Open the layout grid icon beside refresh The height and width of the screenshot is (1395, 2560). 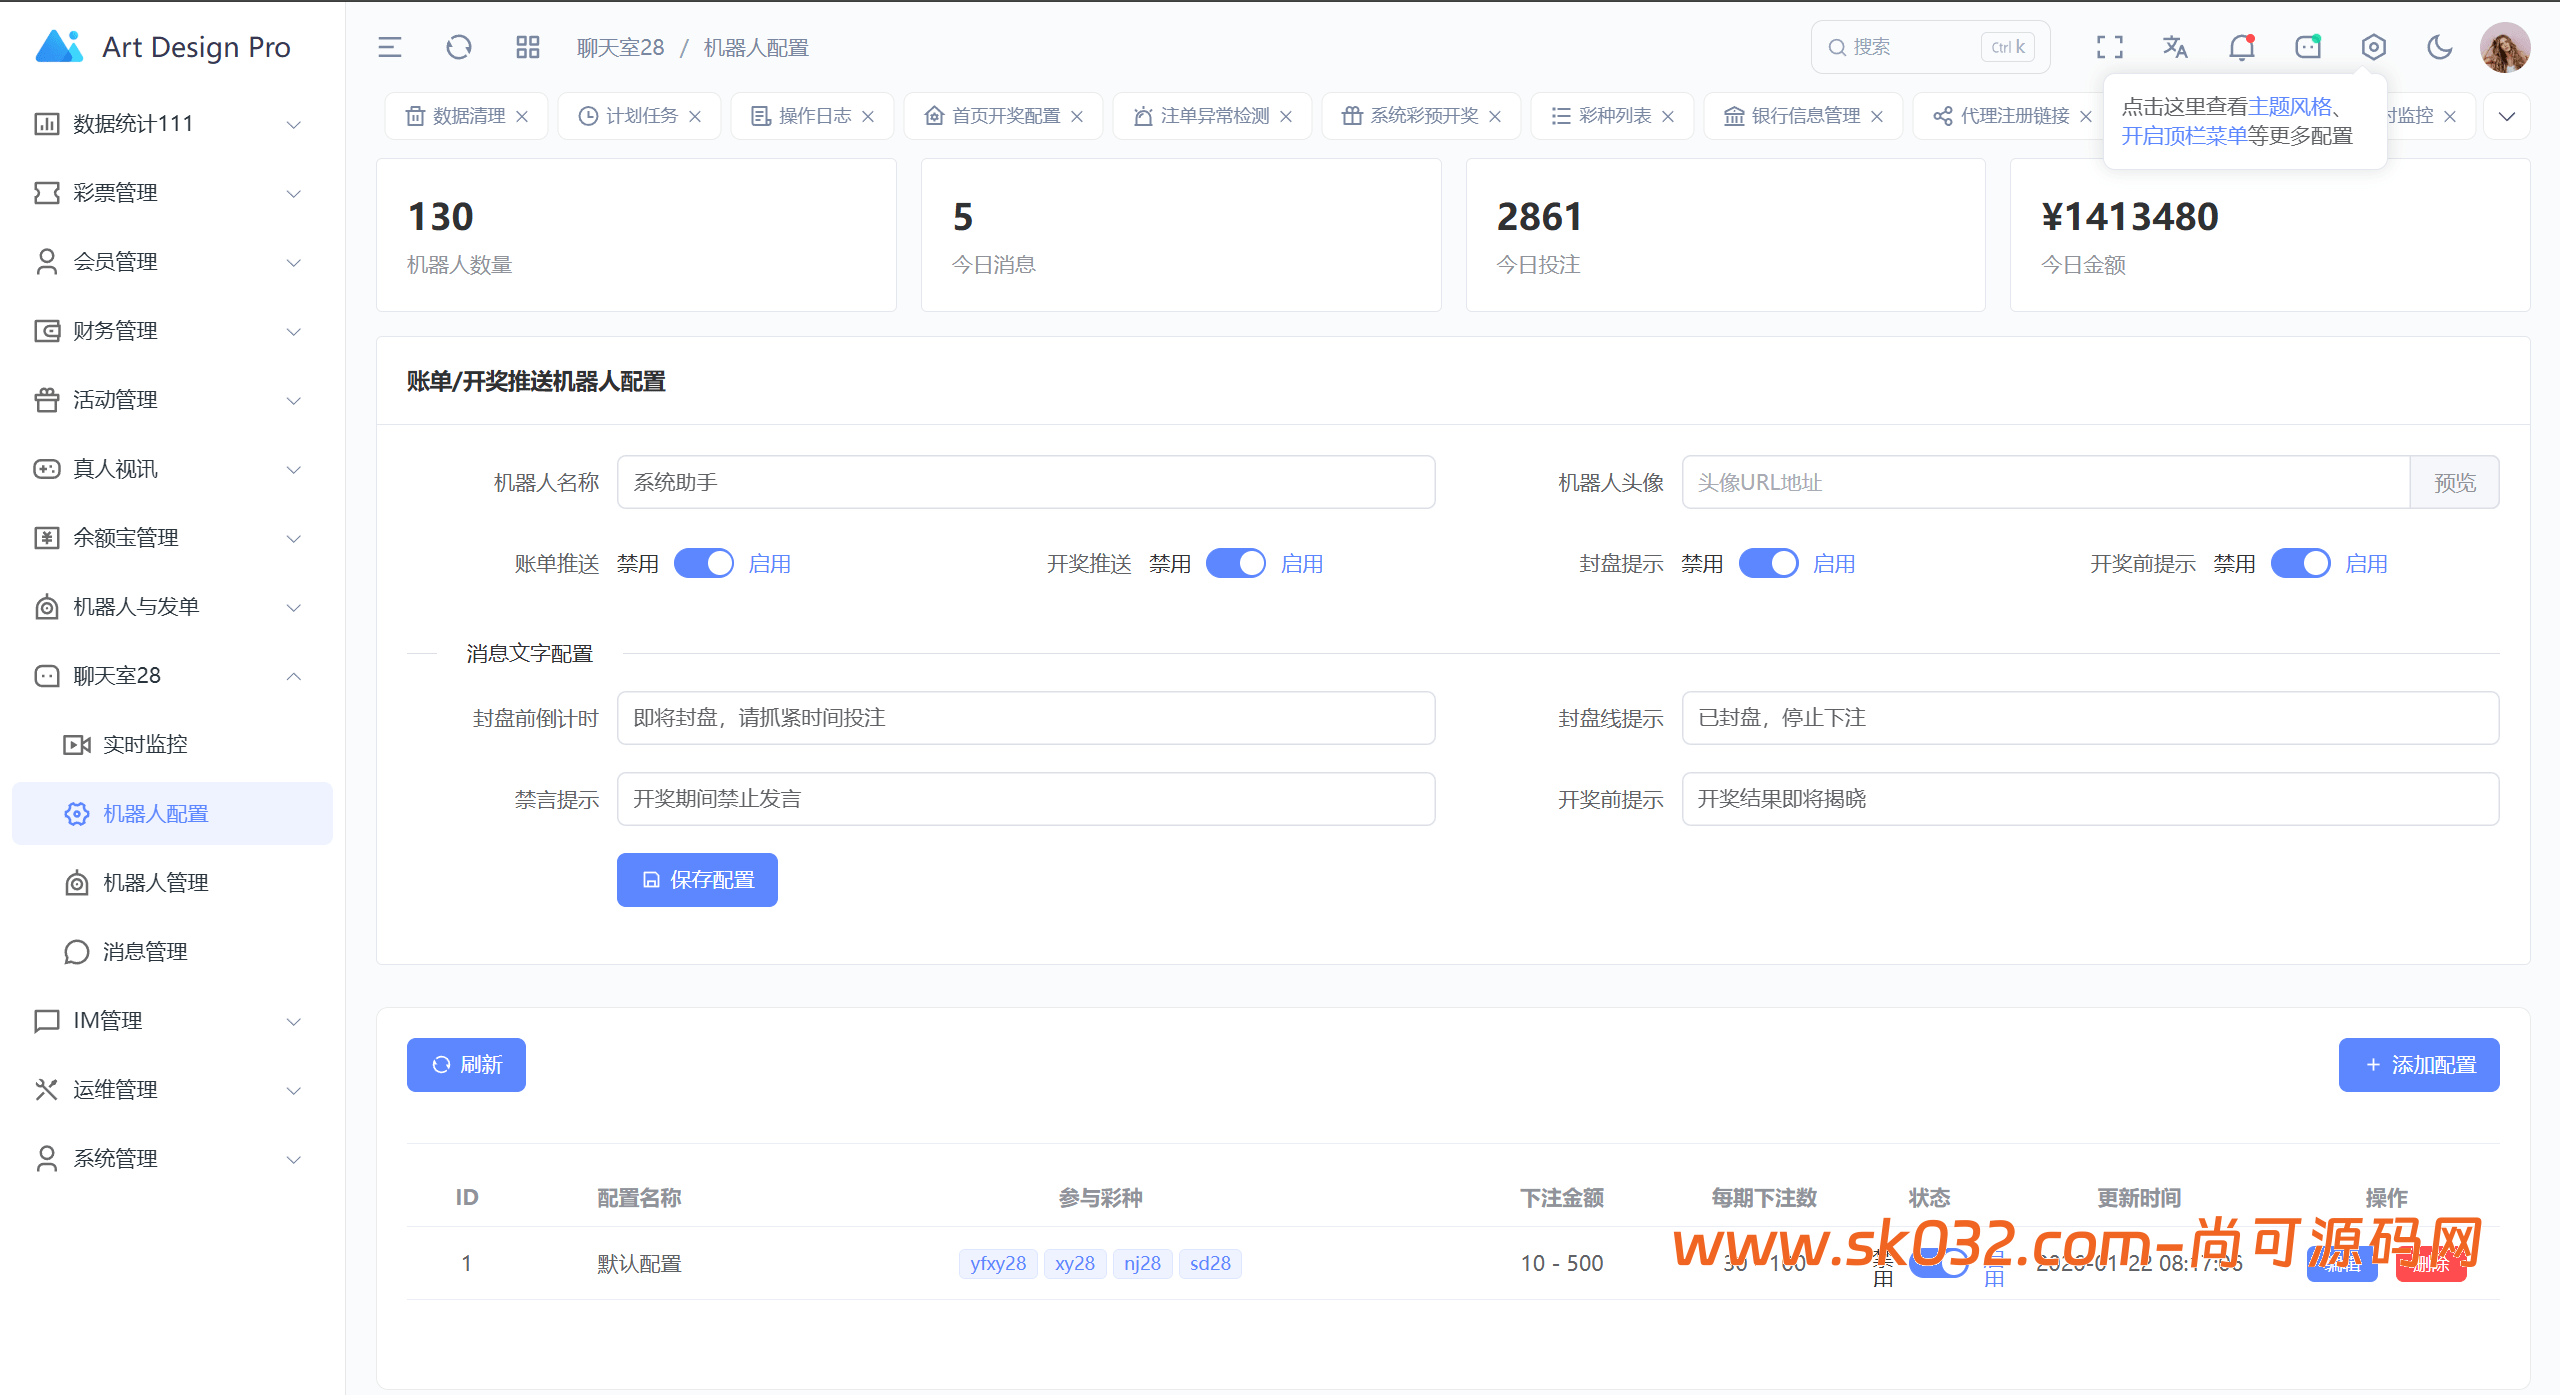(x=527, y=46)
